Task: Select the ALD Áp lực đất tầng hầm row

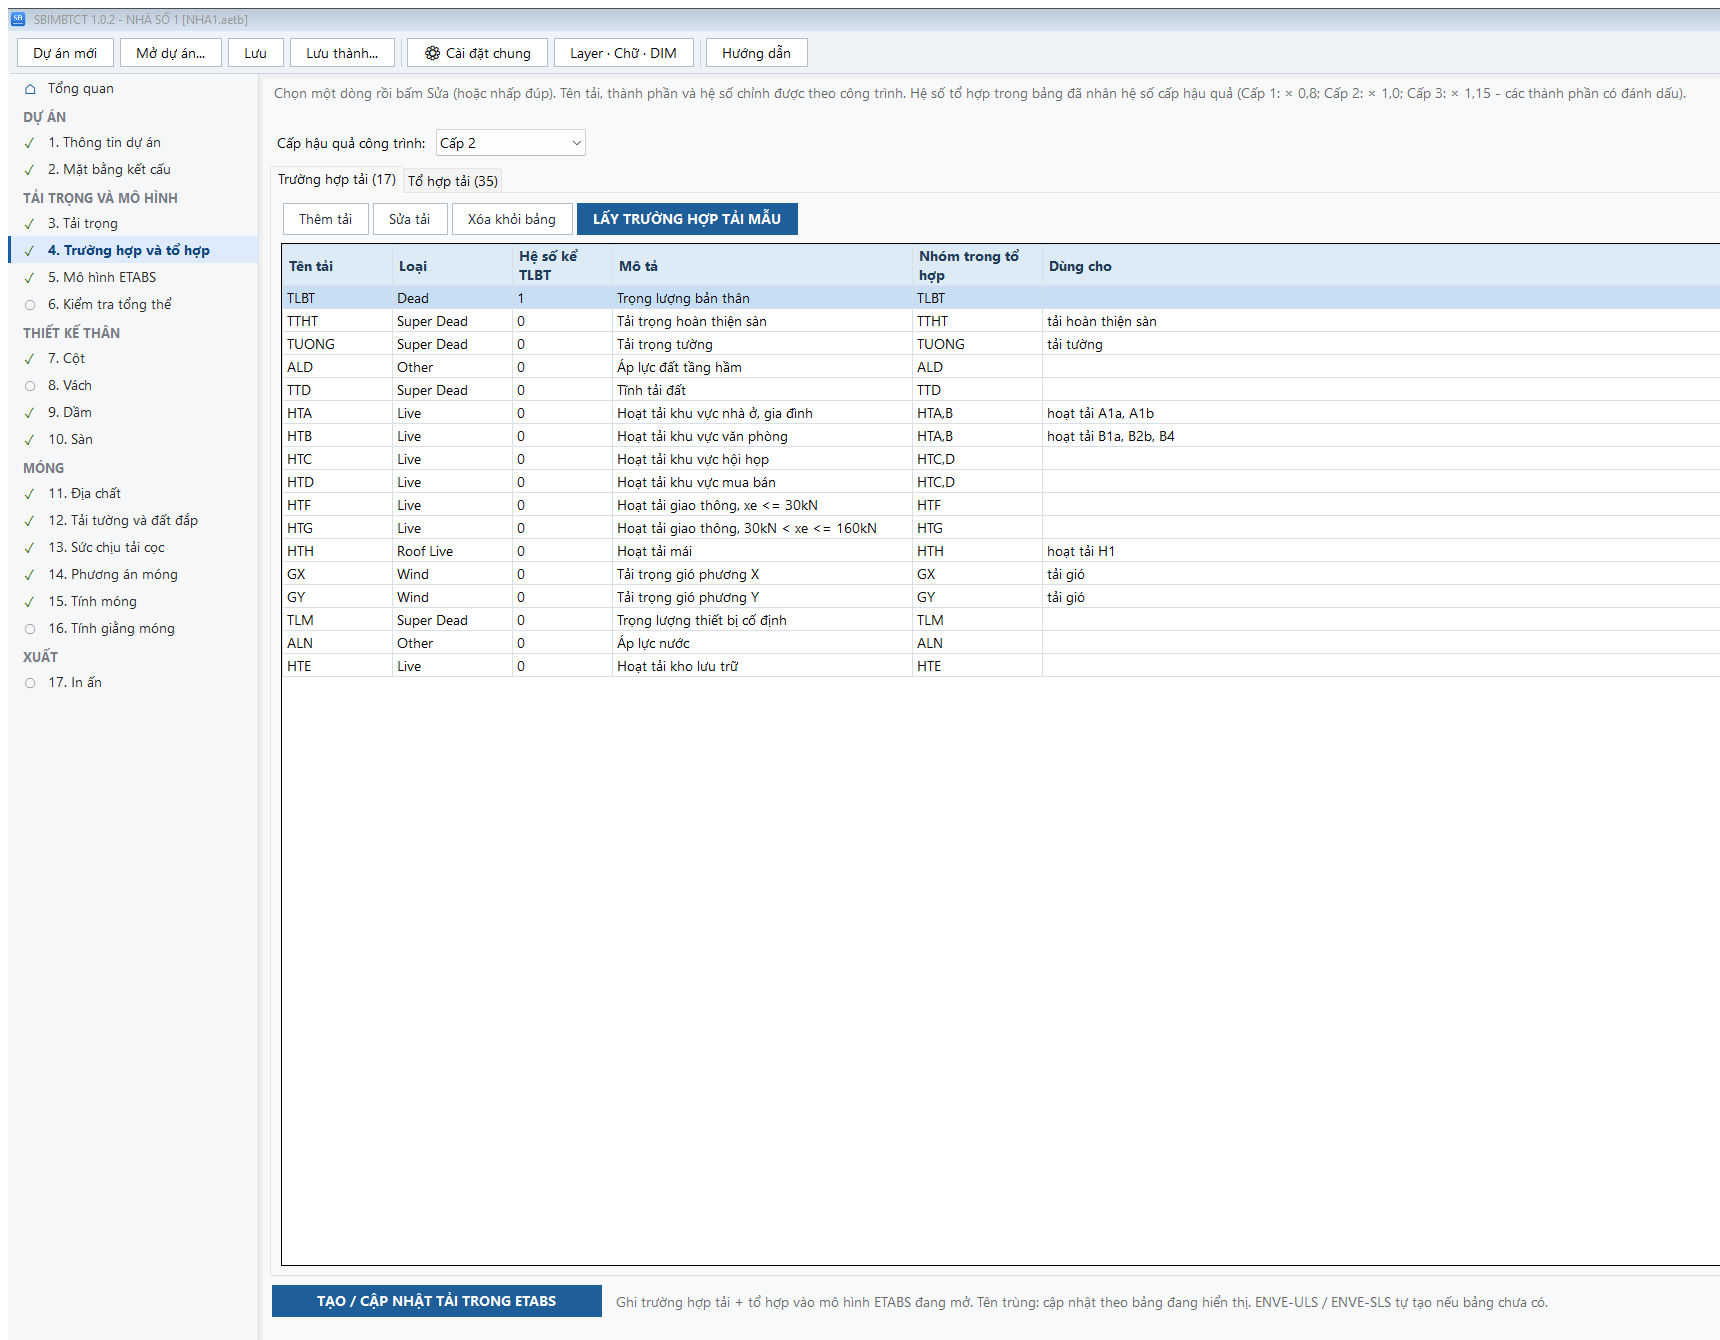Action: (1000, 367)
